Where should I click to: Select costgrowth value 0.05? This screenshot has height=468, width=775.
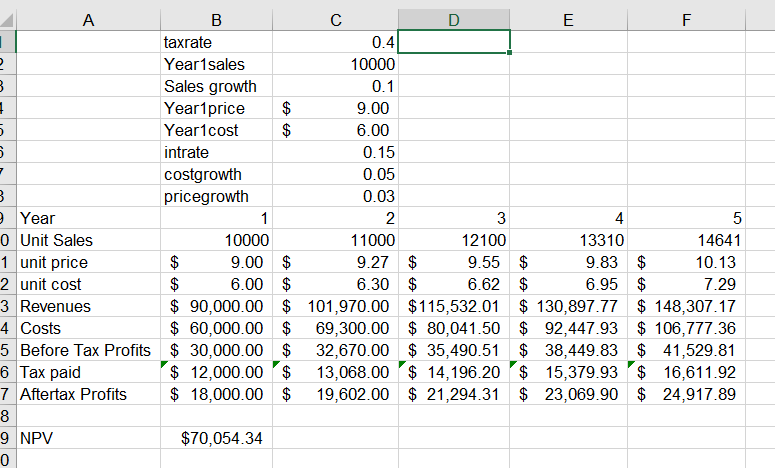tap(336, 174)
